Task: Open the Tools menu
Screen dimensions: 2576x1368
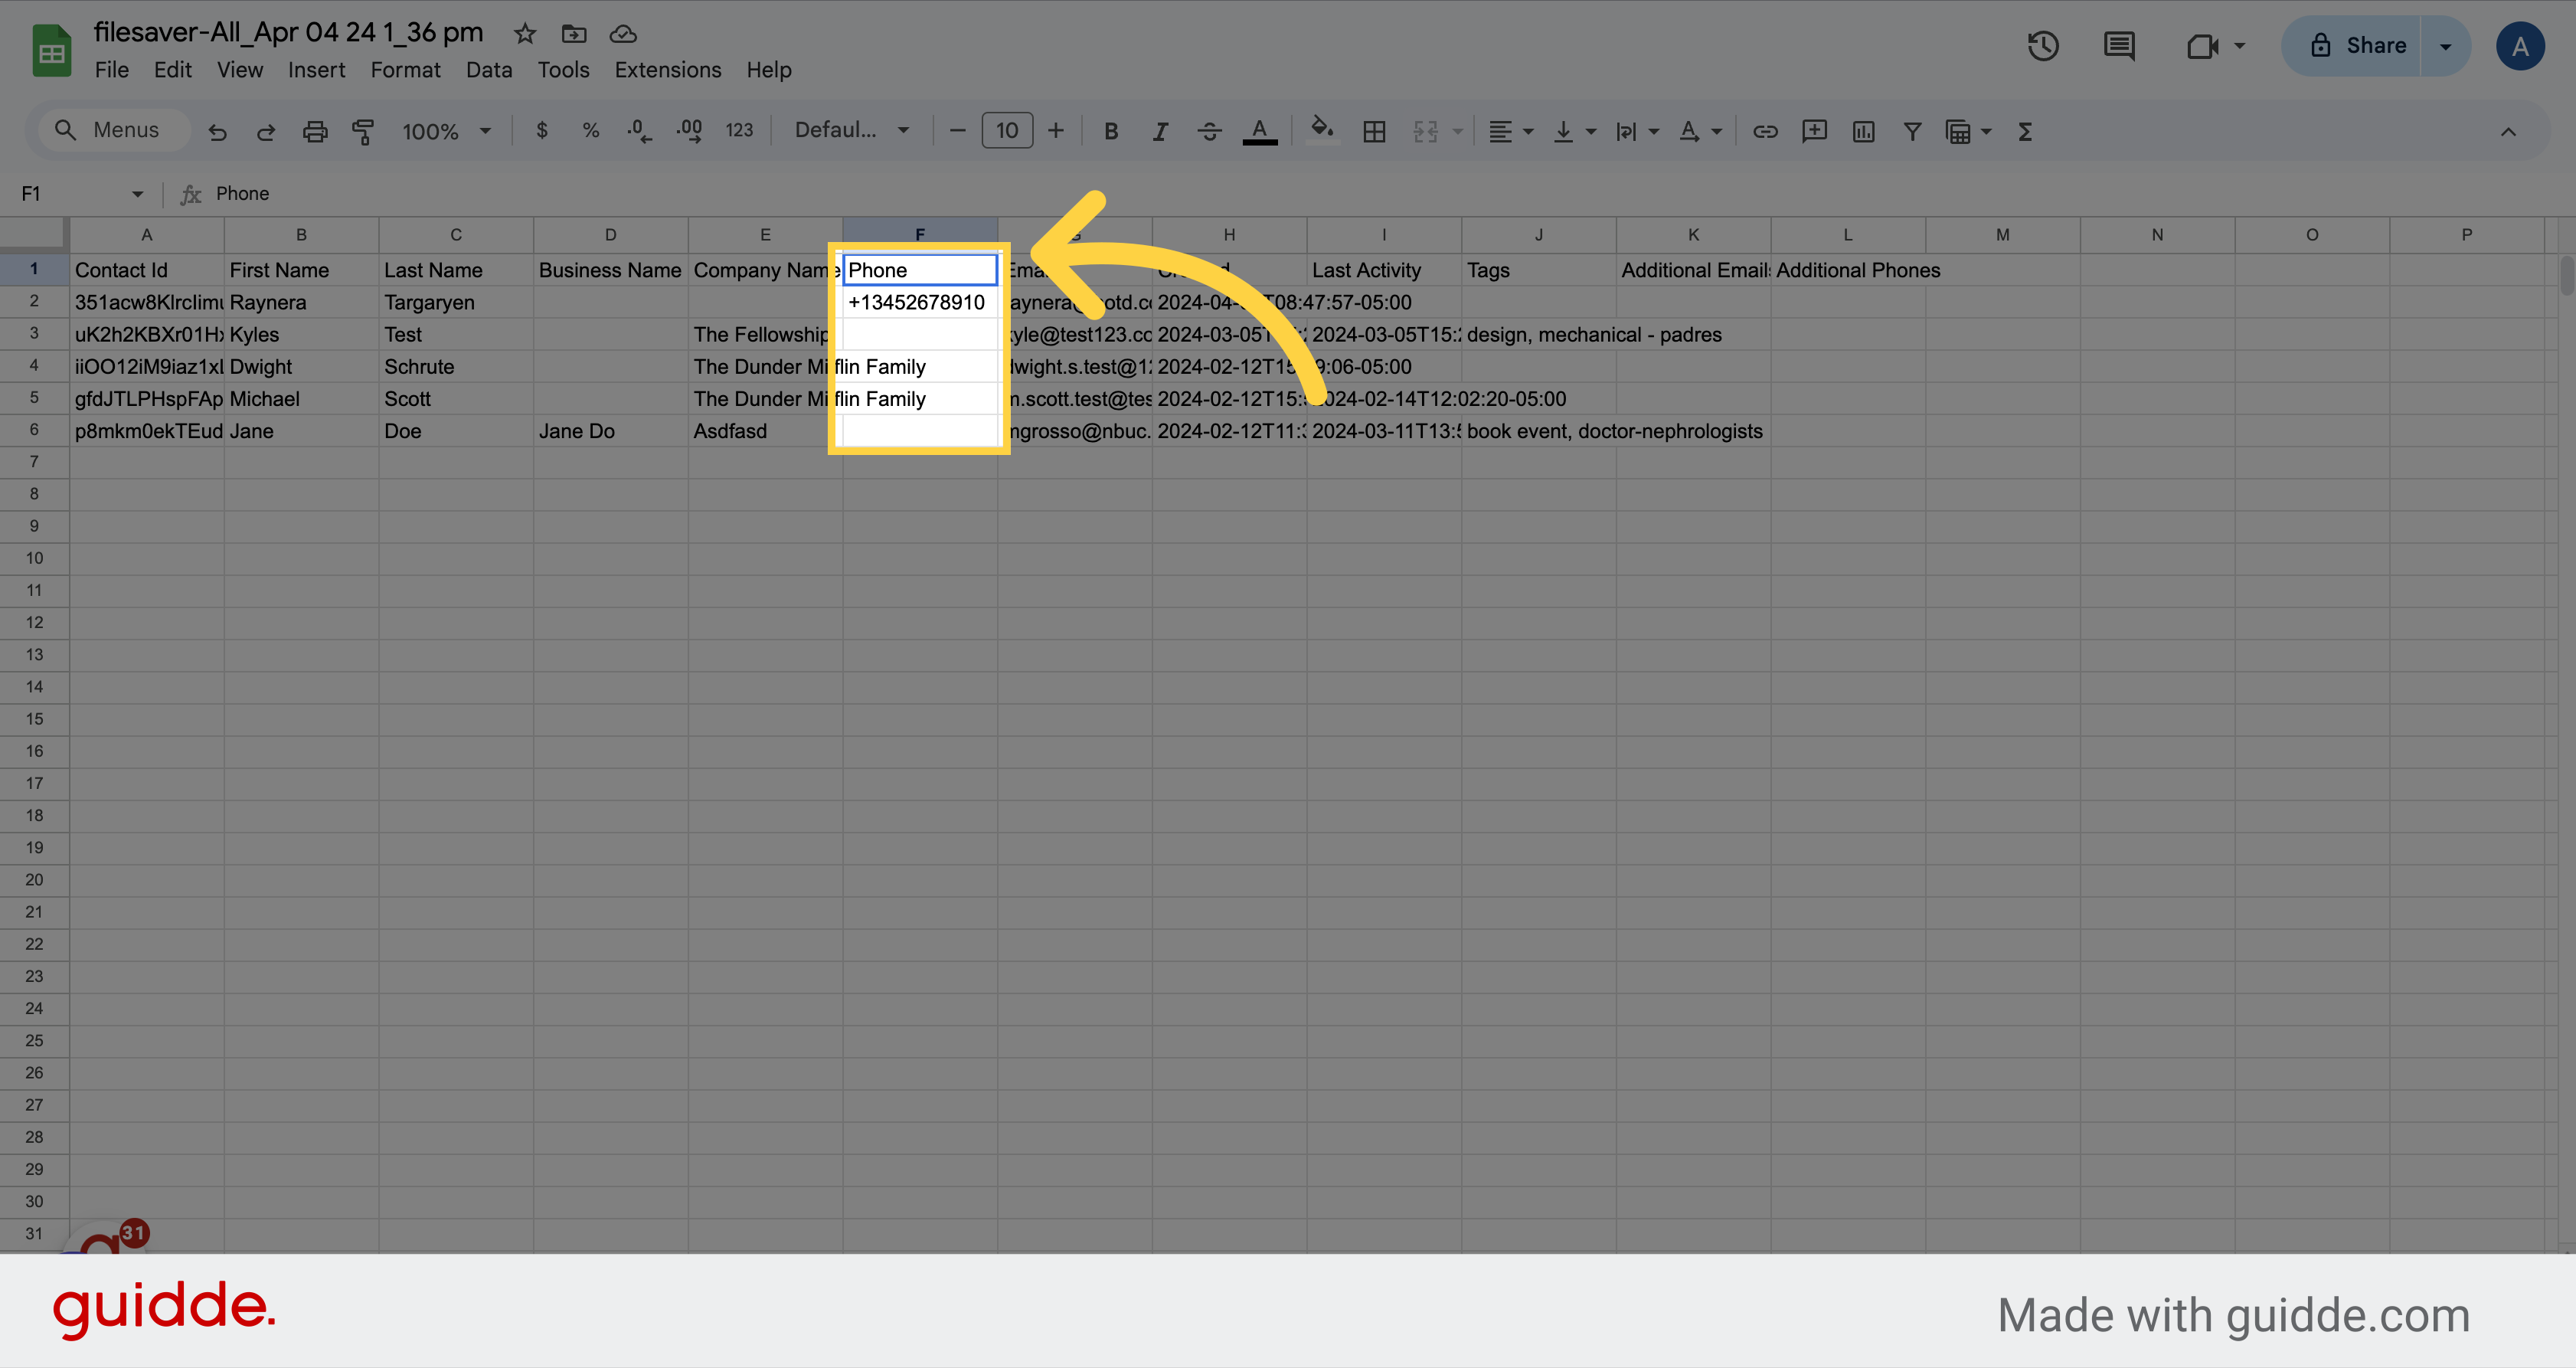Action: click(x=563, y=70)
